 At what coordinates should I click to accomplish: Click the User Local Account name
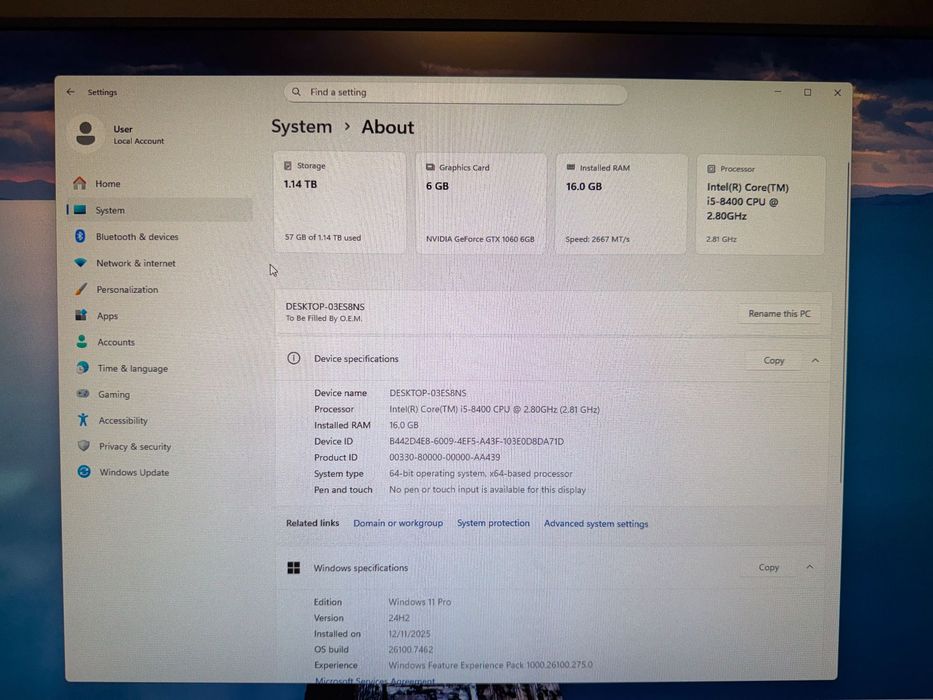123,129
